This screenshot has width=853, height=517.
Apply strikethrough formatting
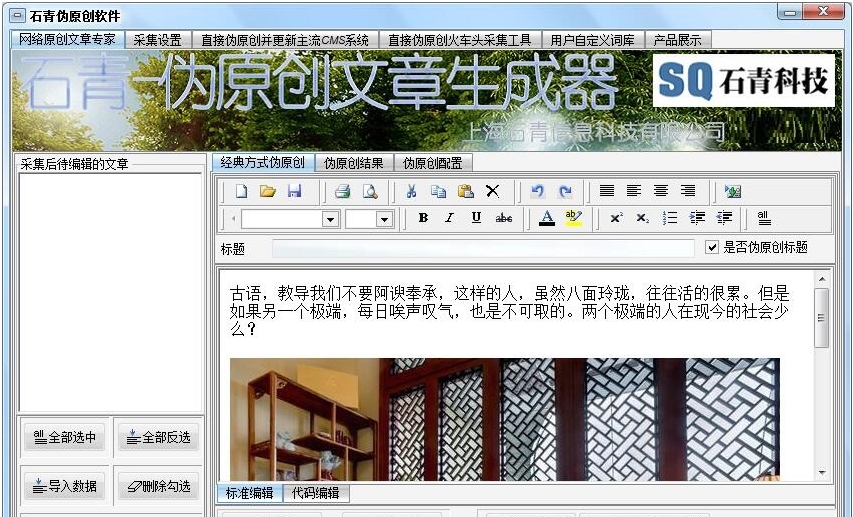click(x=504, y=218)
